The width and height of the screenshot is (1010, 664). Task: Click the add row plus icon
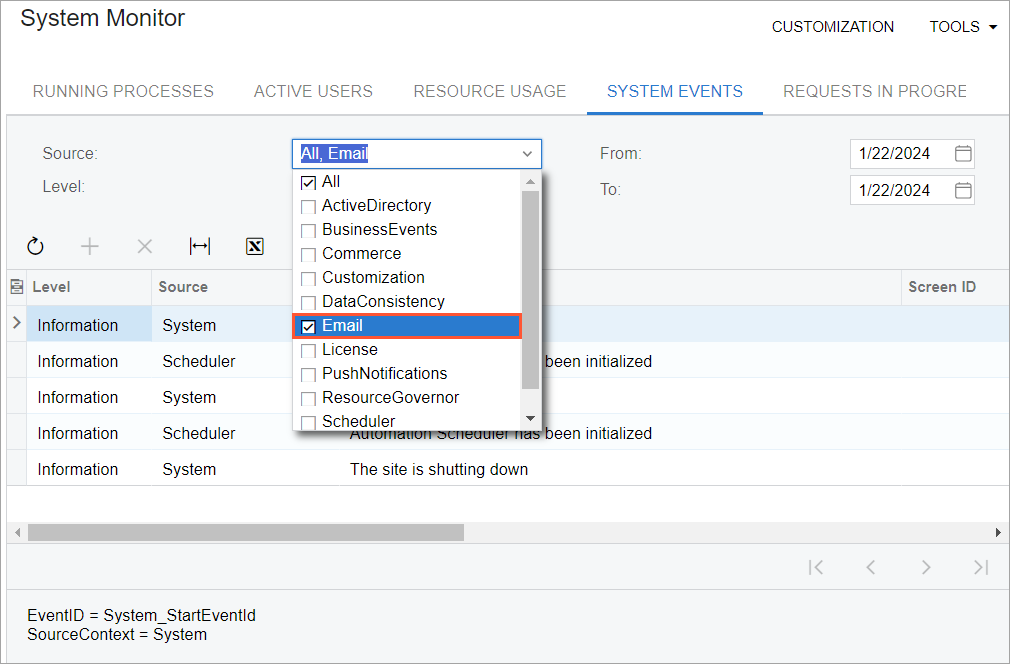pyautogui.click(x=90, y=246)
